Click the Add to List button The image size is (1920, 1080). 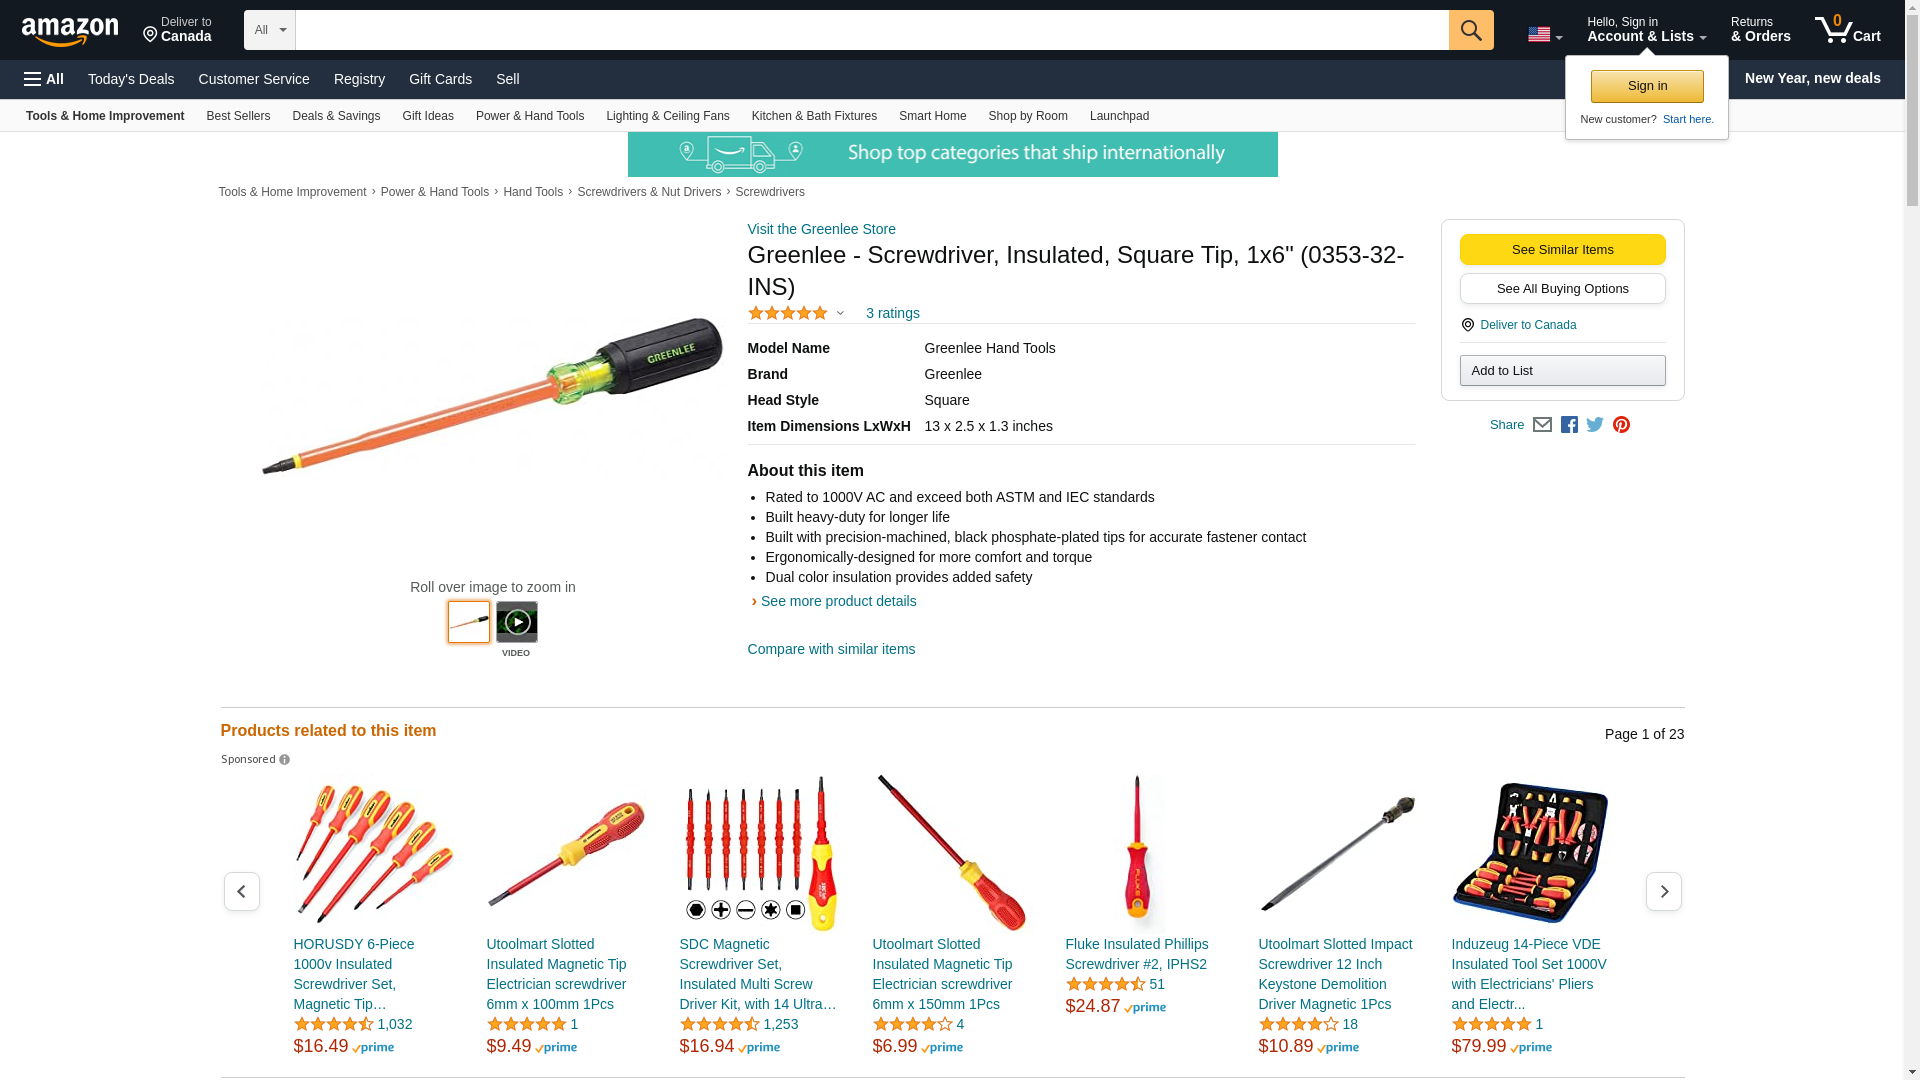(x=1562, y=371)
